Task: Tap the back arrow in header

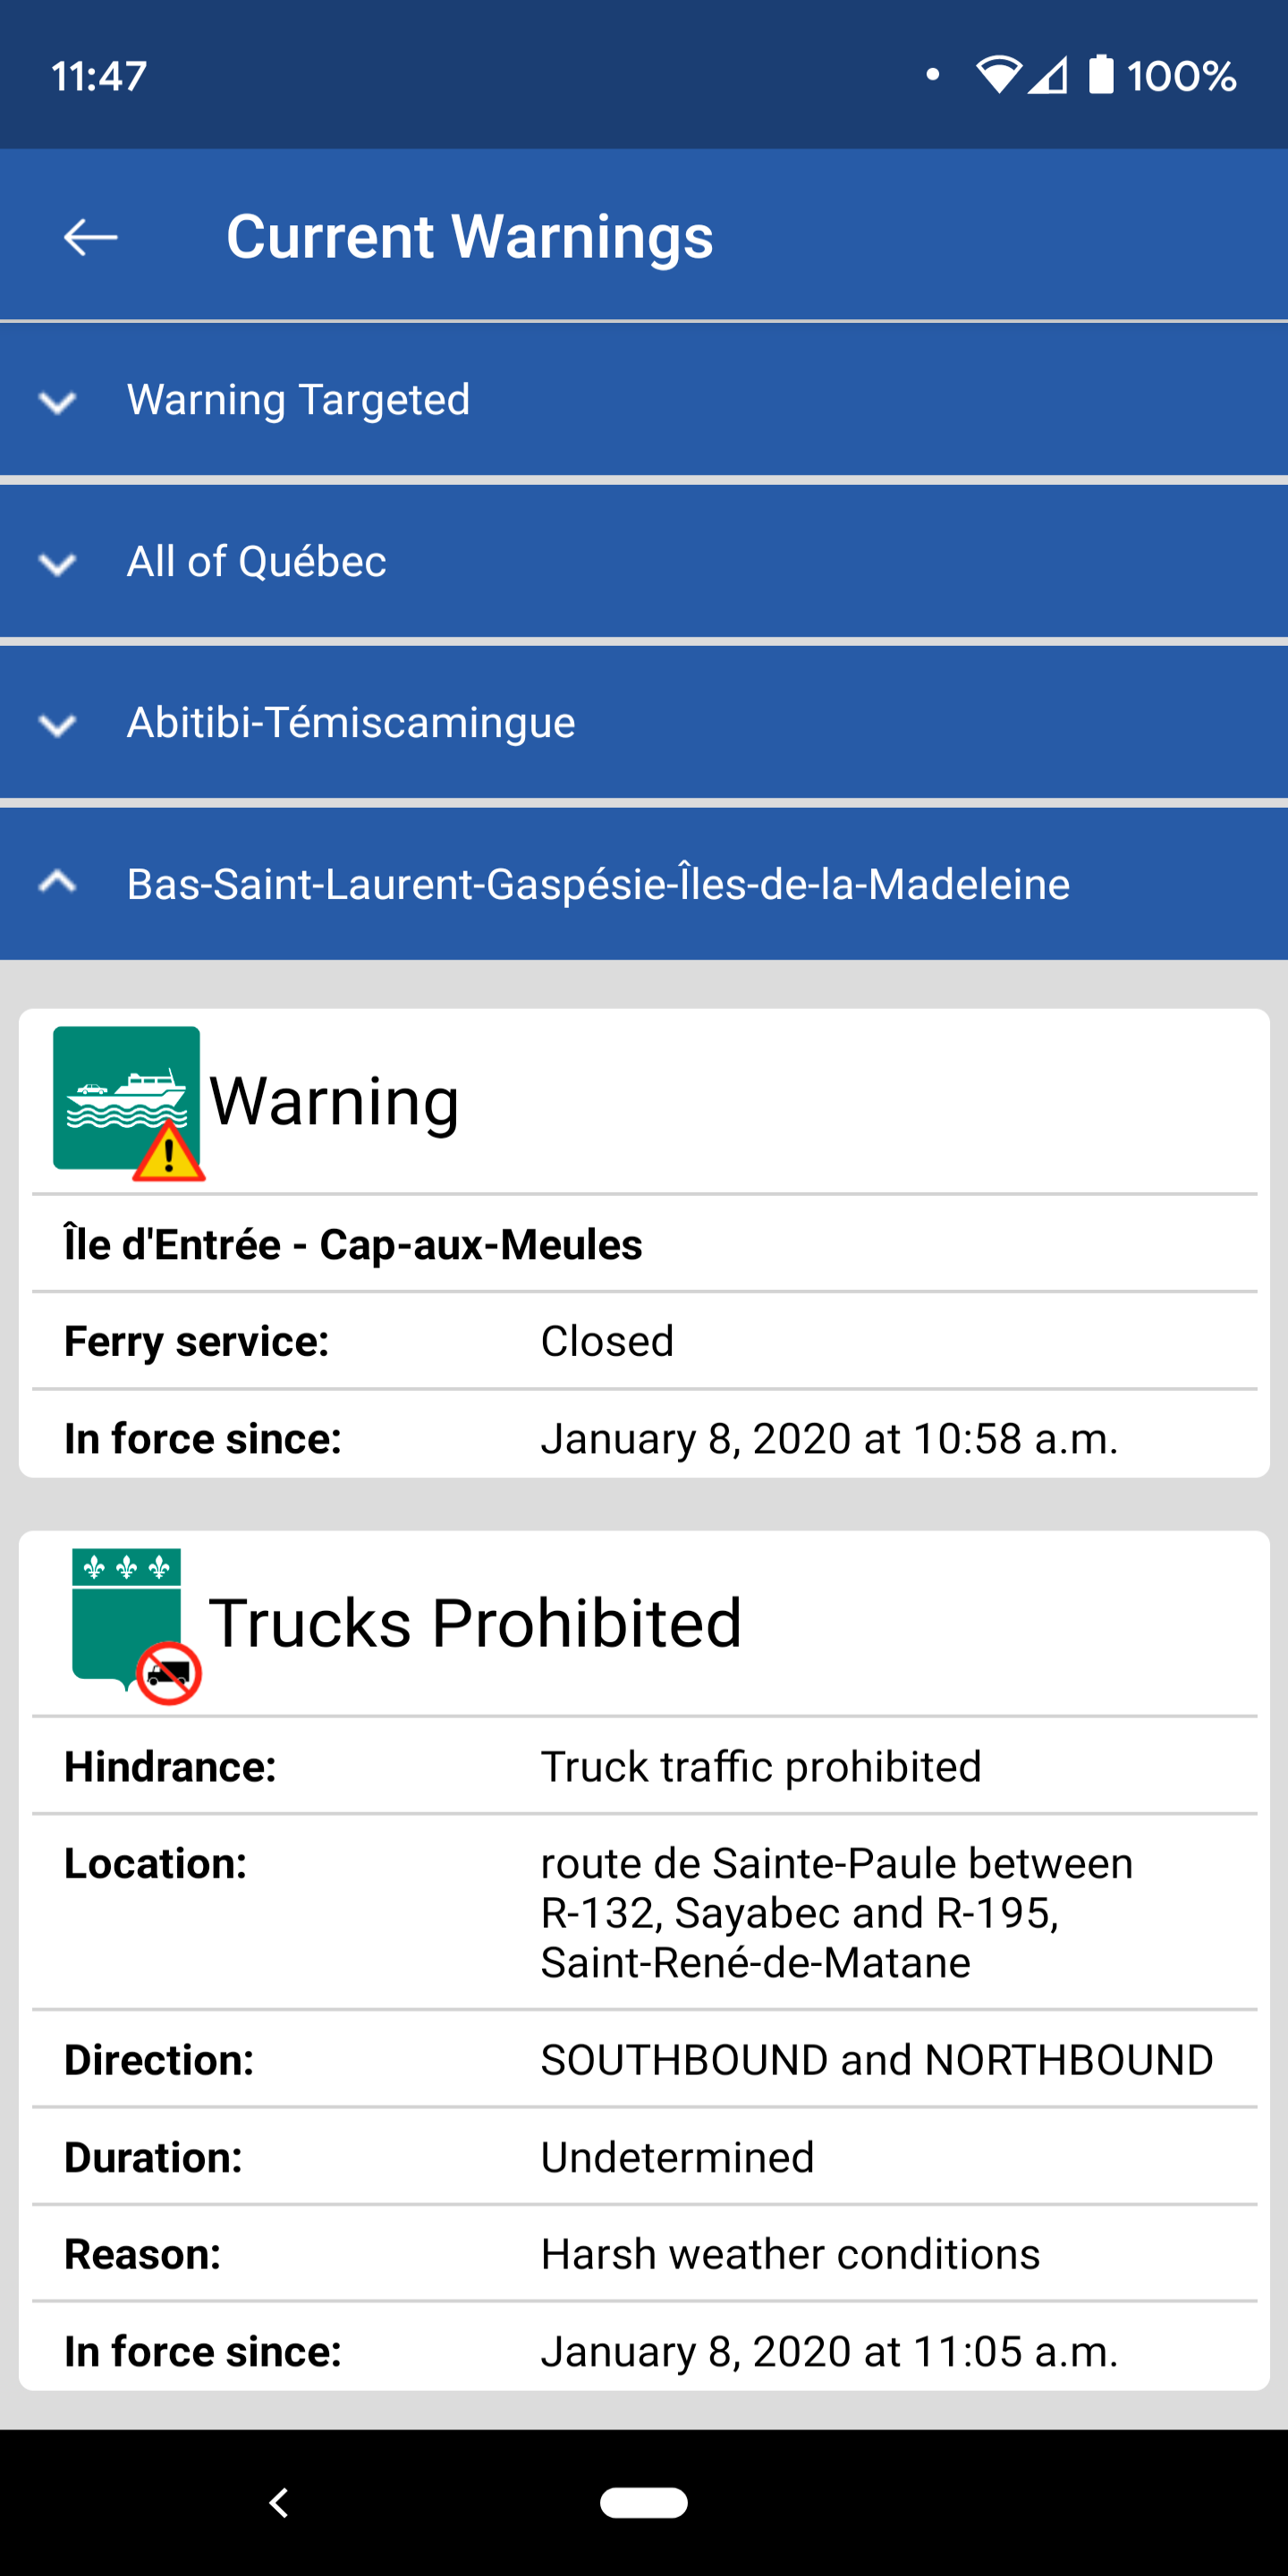Action: tap(90, 237)
